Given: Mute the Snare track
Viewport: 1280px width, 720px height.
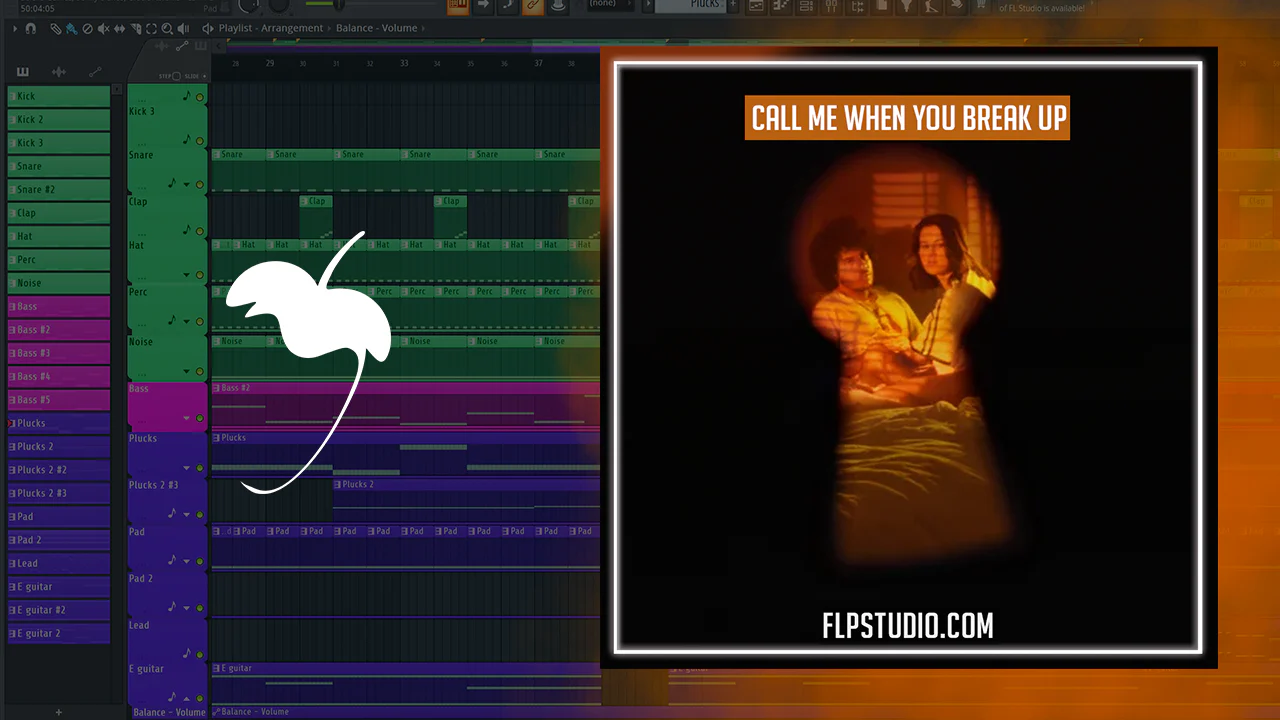Looking at the screenshot, I should point(200,185).
